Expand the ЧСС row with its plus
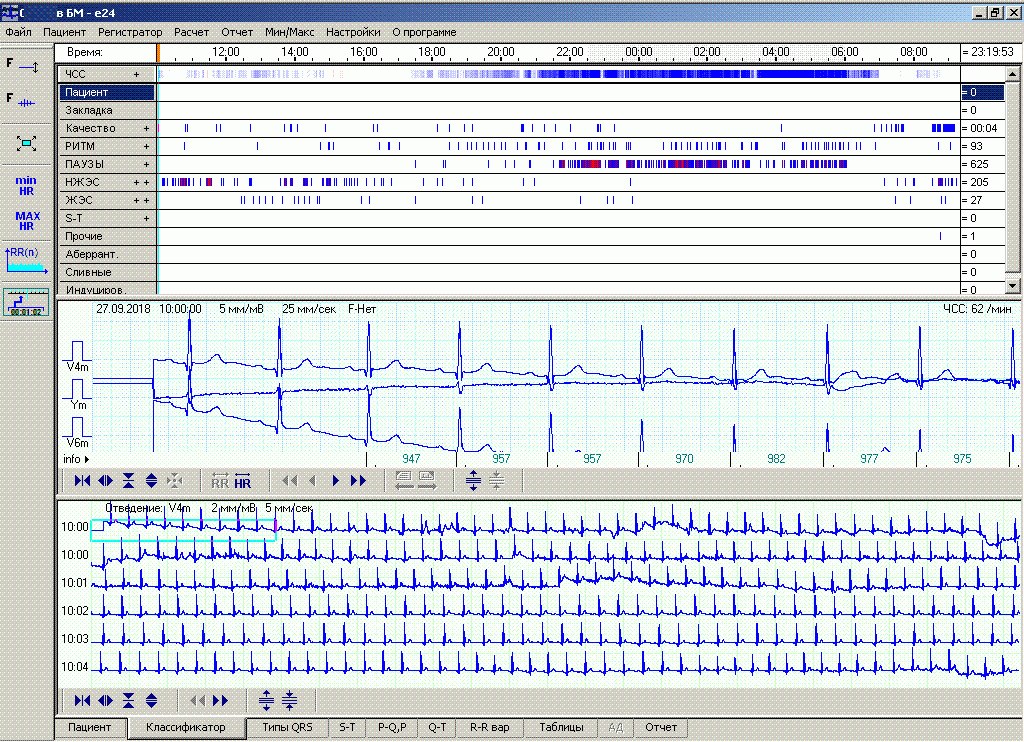 [x=136, y=74]
